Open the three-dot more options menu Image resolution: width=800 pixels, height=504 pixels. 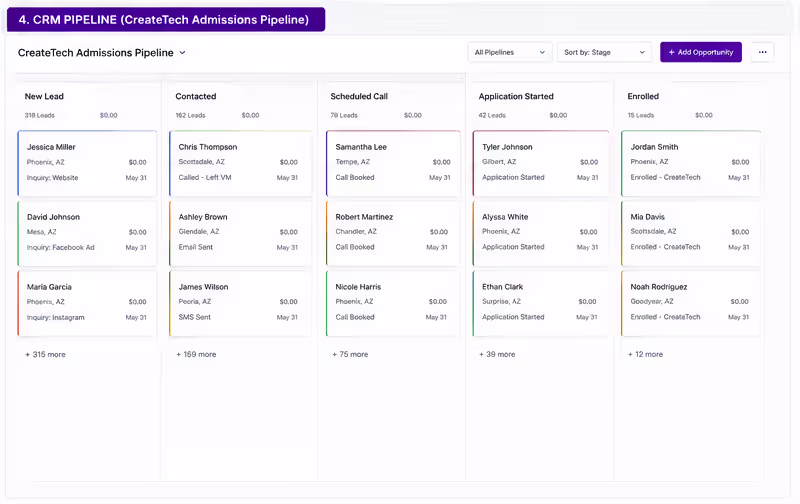[x=762, y=52]
